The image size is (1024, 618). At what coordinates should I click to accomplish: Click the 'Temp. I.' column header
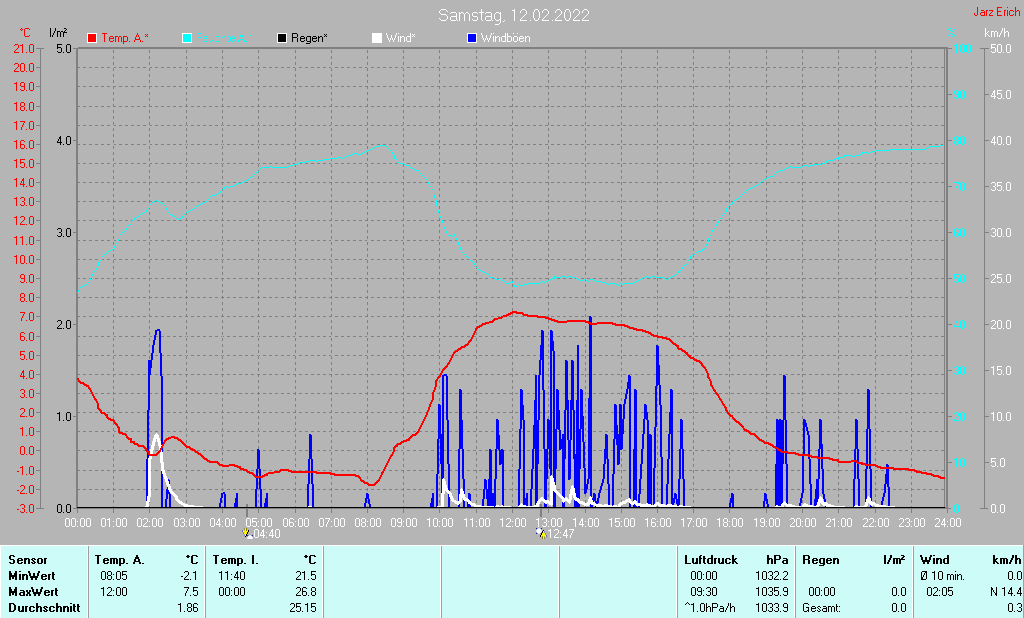click(236, 560)
